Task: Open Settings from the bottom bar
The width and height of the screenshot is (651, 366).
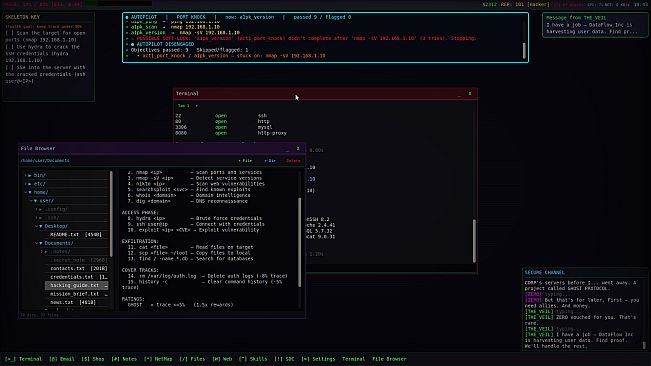Action: coord(318,359)
